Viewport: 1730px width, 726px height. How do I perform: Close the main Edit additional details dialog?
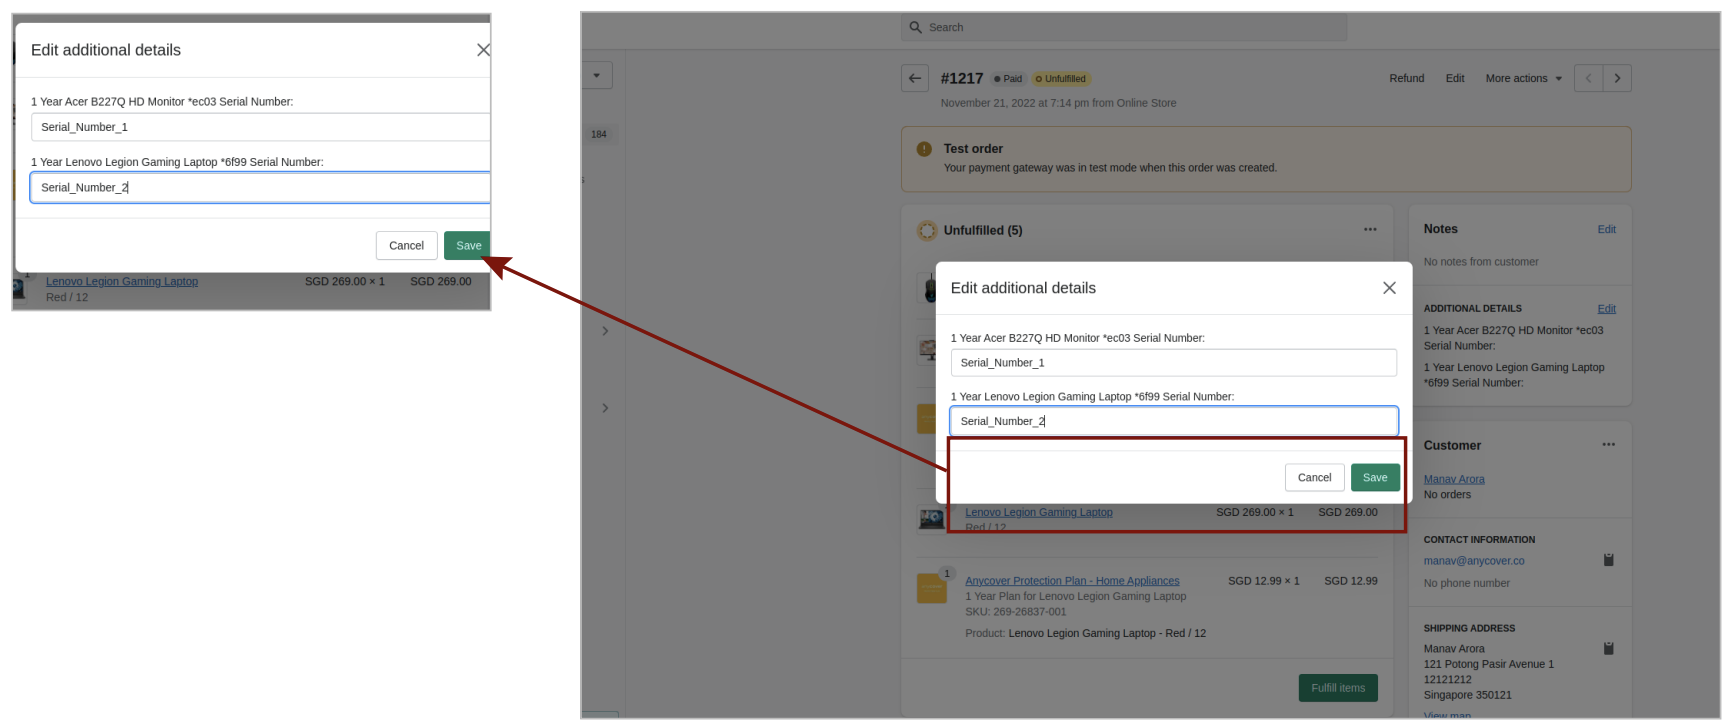tap(1389, 288)
